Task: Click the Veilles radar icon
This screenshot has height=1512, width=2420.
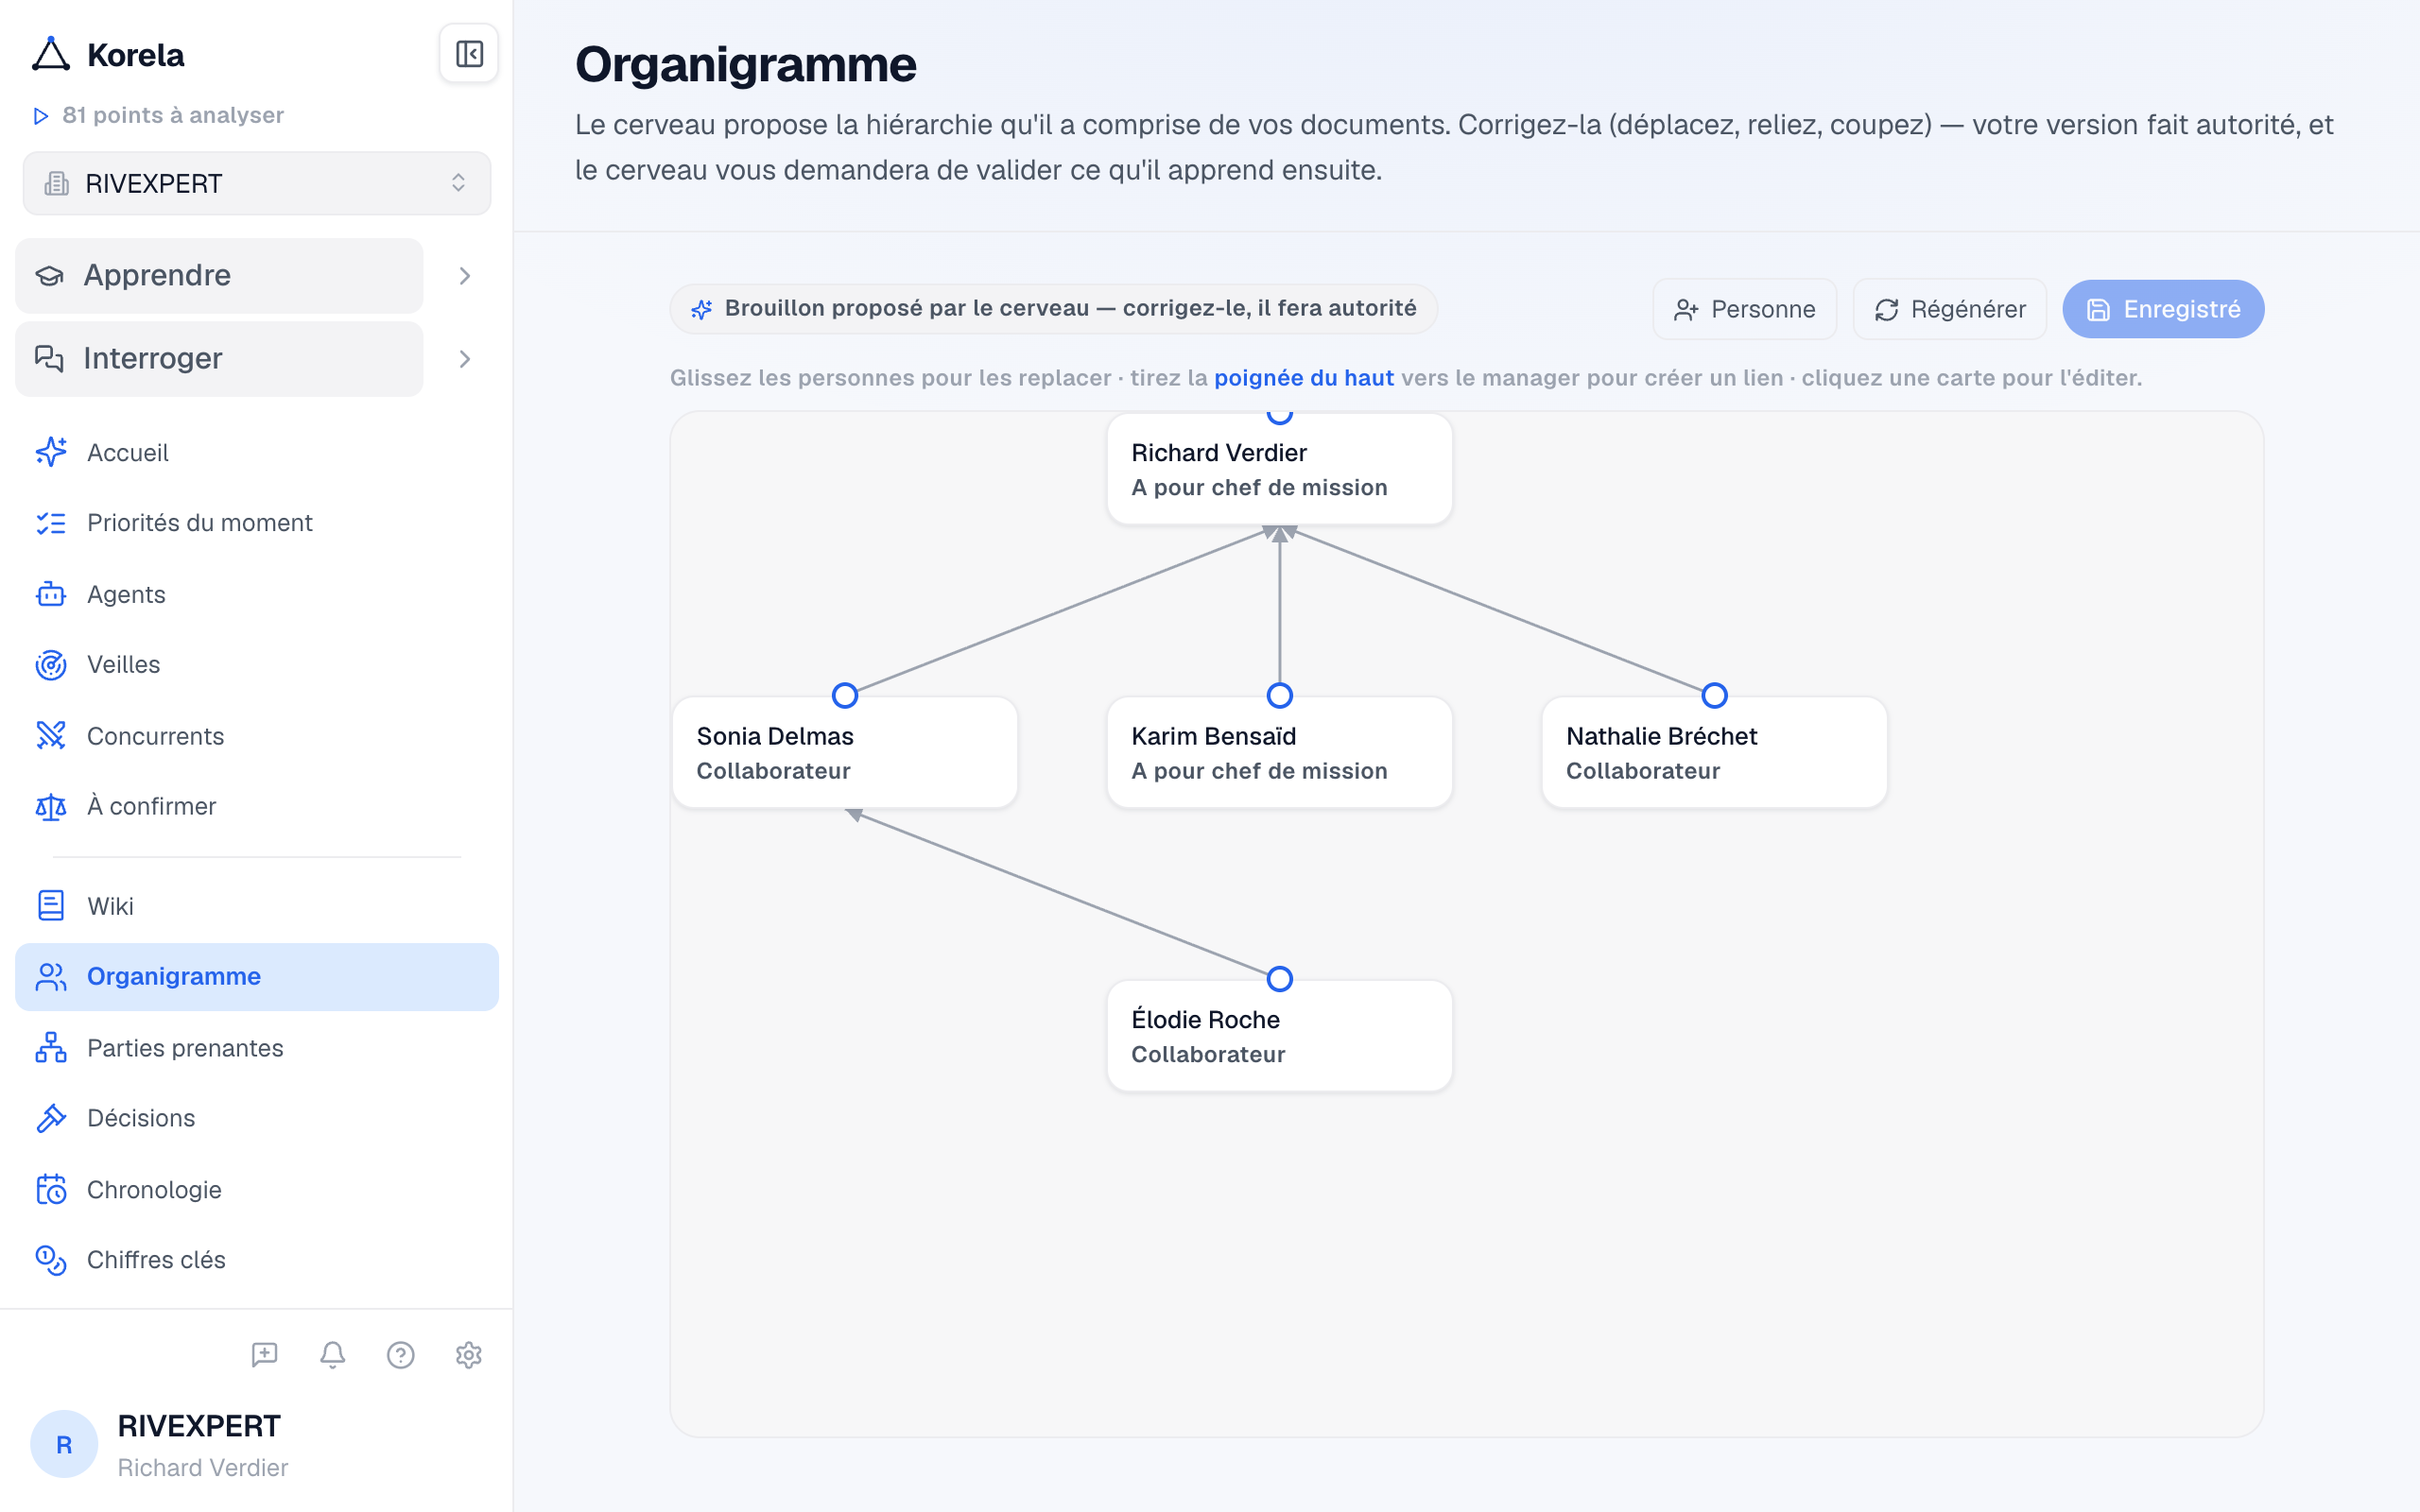Action: (51, 665)
